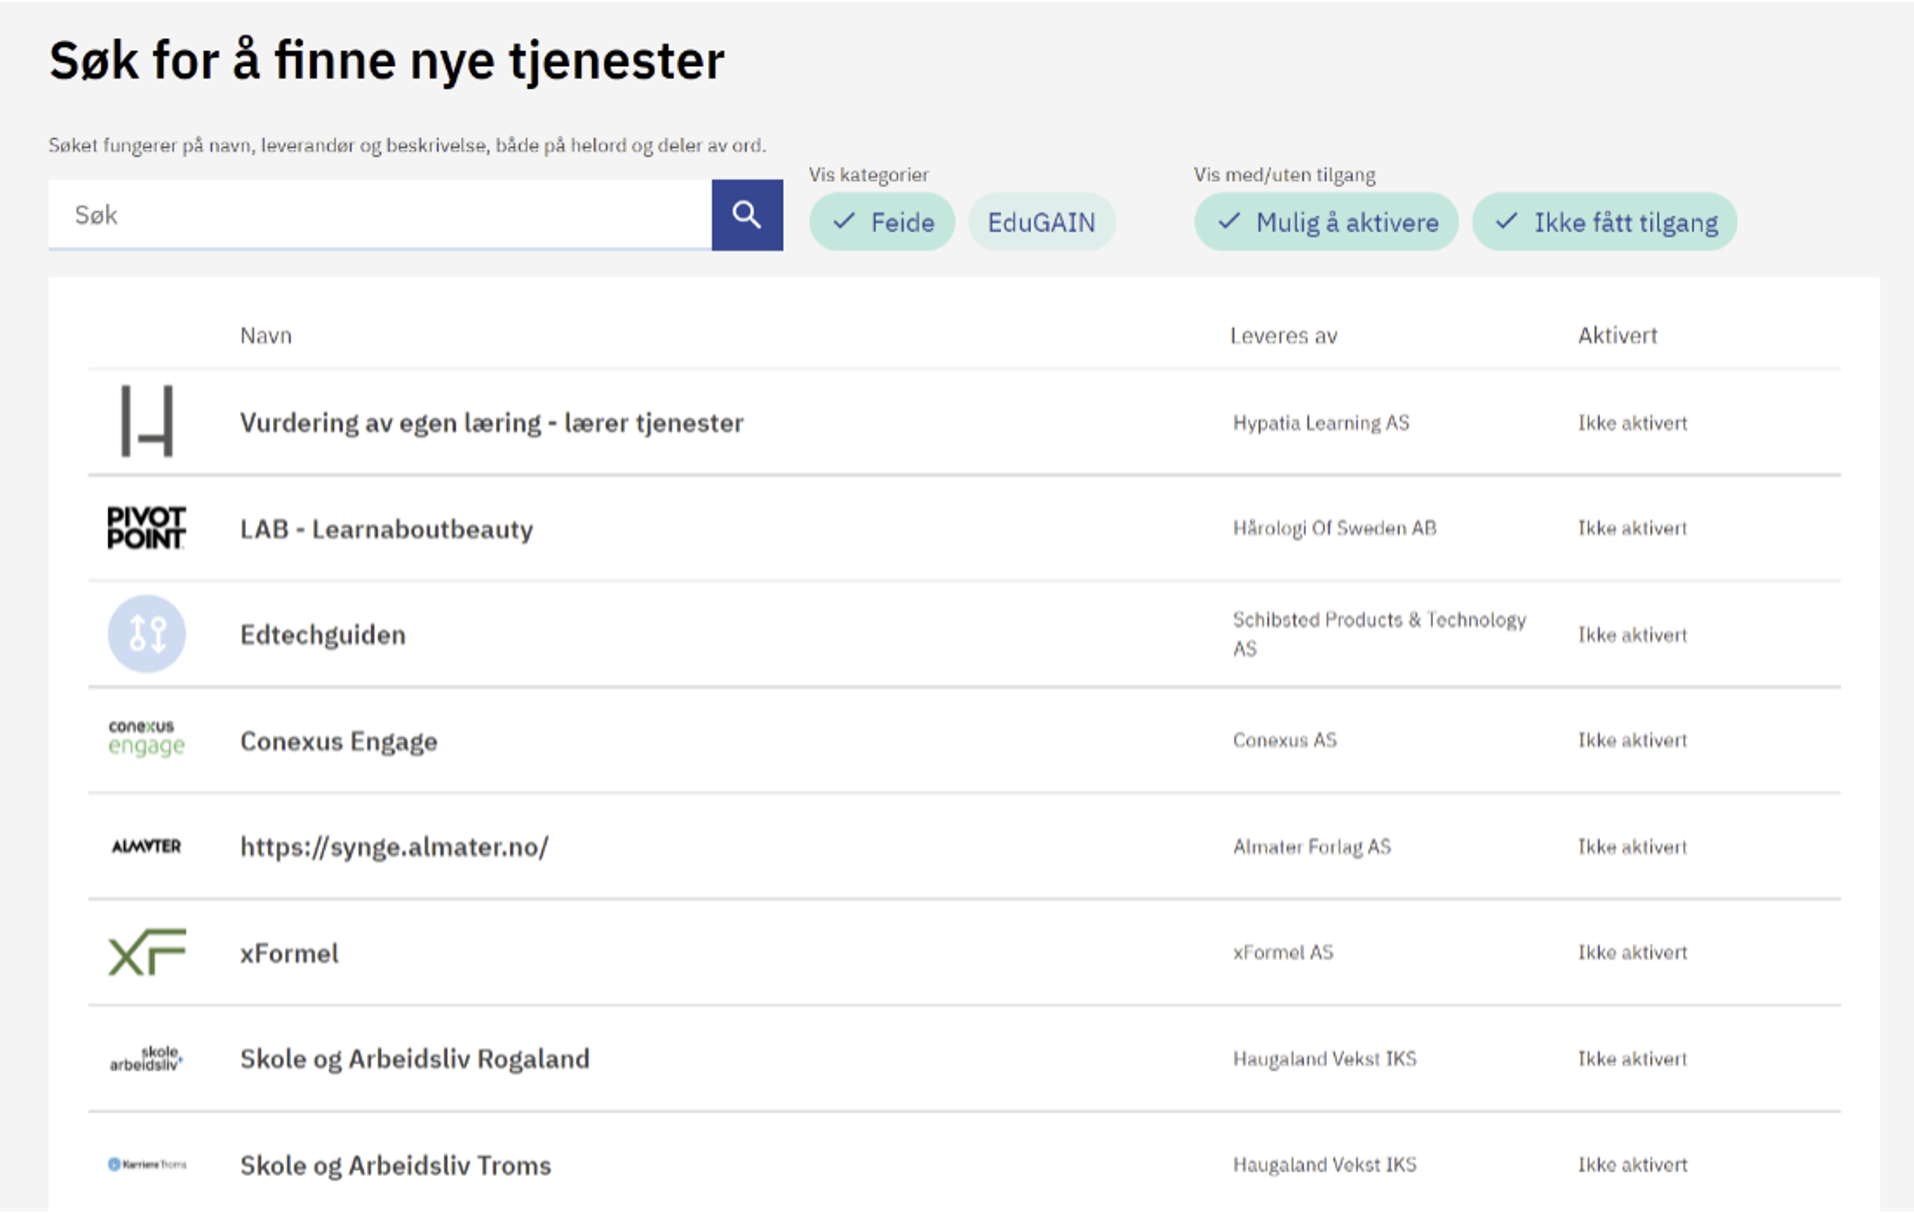
Task: Focus the Søk search input field
Action: pyautogui.click(x=380, y=215)
